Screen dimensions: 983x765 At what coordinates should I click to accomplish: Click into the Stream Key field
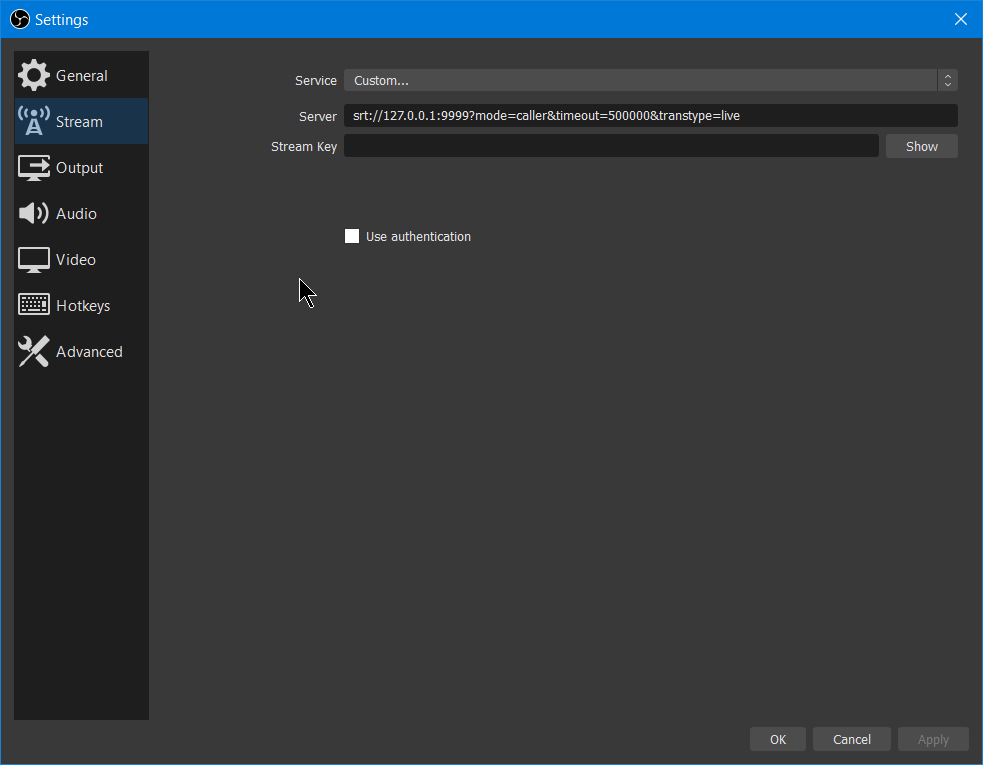point(611,146)
